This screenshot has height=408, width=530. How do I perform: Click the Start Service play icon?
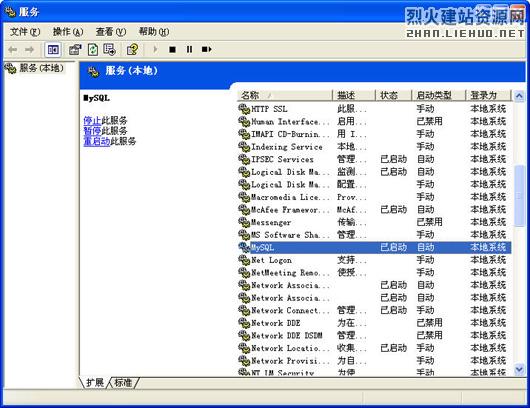pyautogui.click(x=155, y=50)
